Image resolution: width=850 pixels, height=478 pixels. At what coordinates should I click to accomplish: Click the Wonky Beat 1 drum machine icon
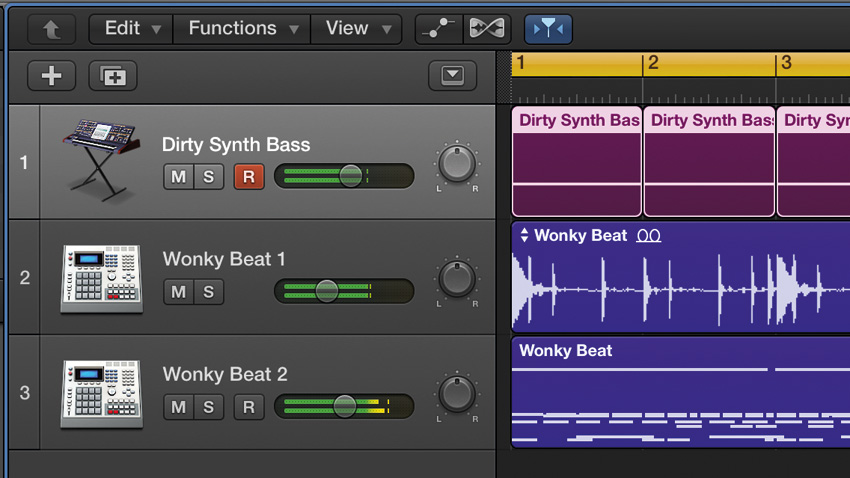coord(102,279)
